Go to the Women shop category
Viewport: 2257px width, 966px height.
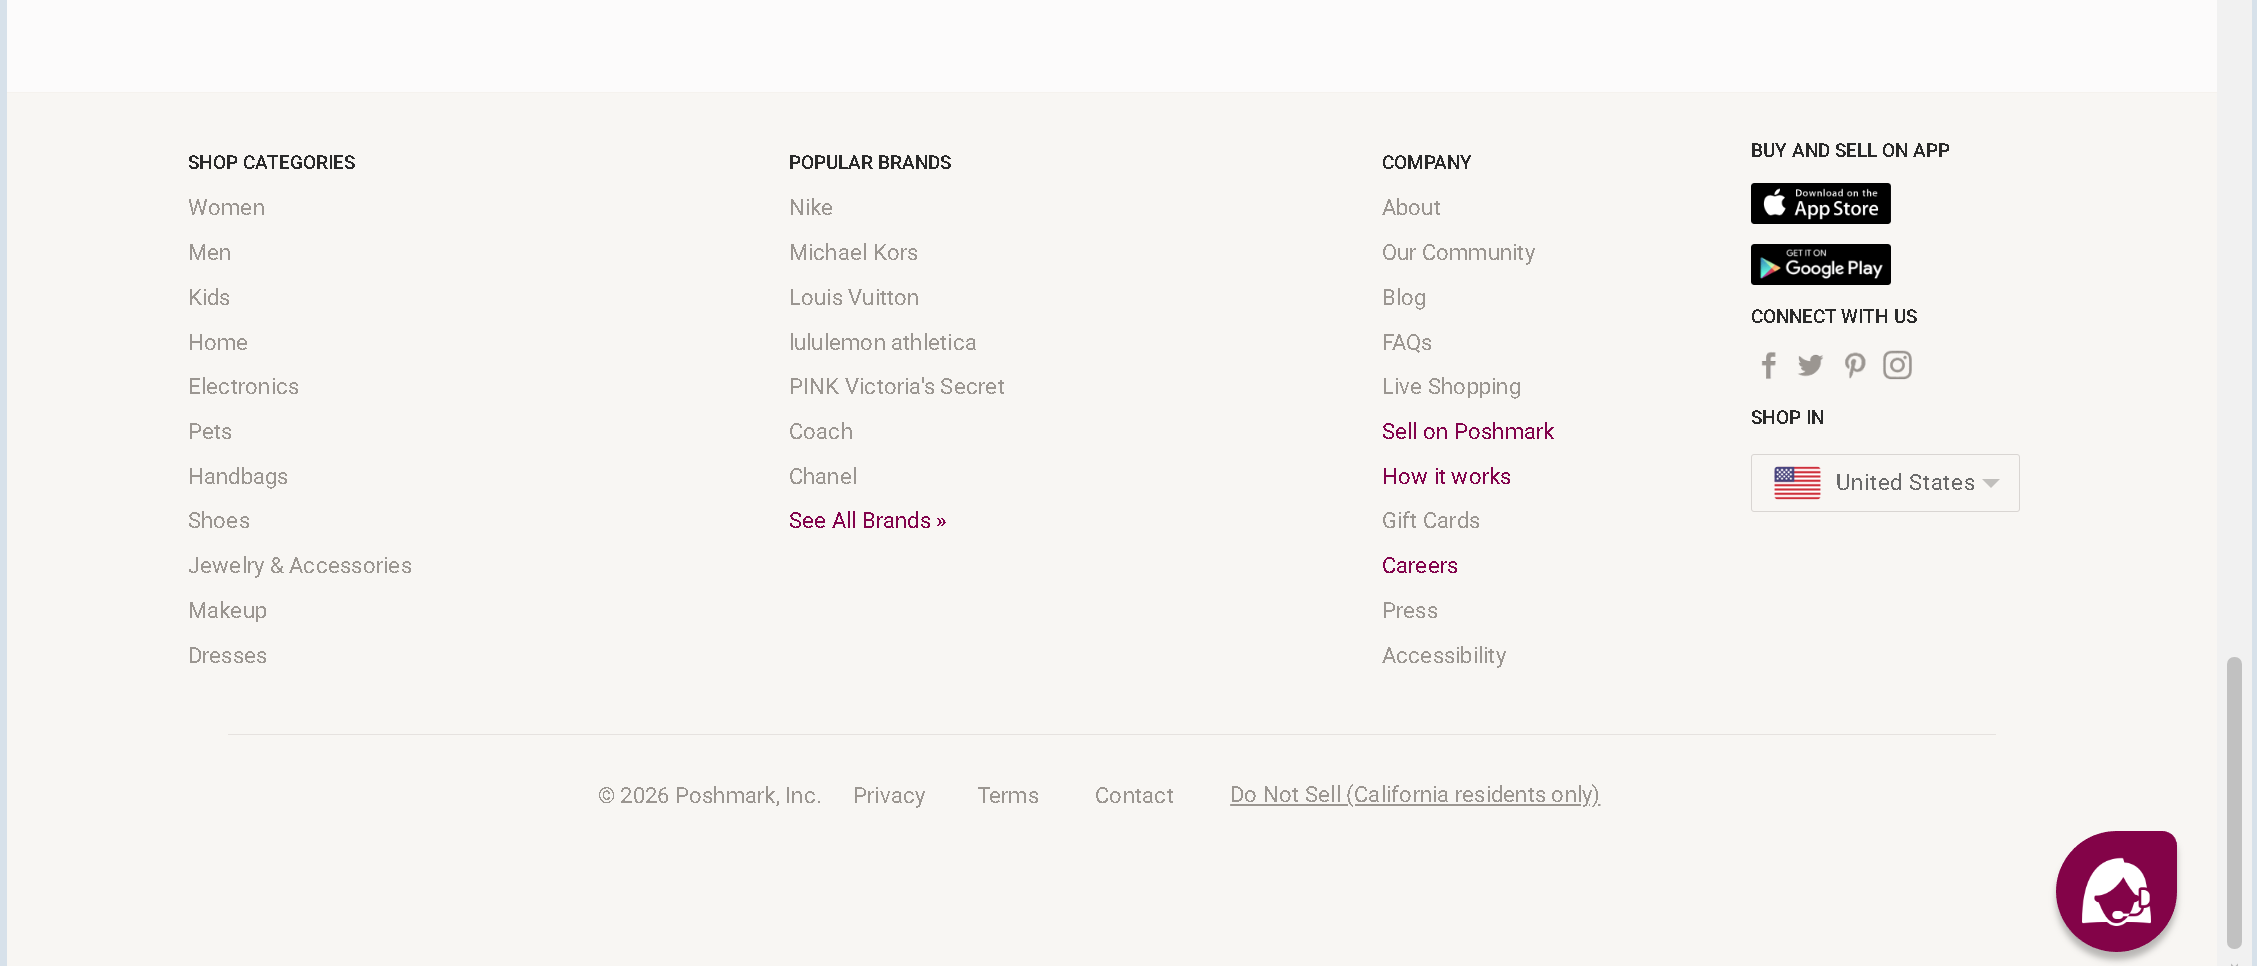click(227, 208)
